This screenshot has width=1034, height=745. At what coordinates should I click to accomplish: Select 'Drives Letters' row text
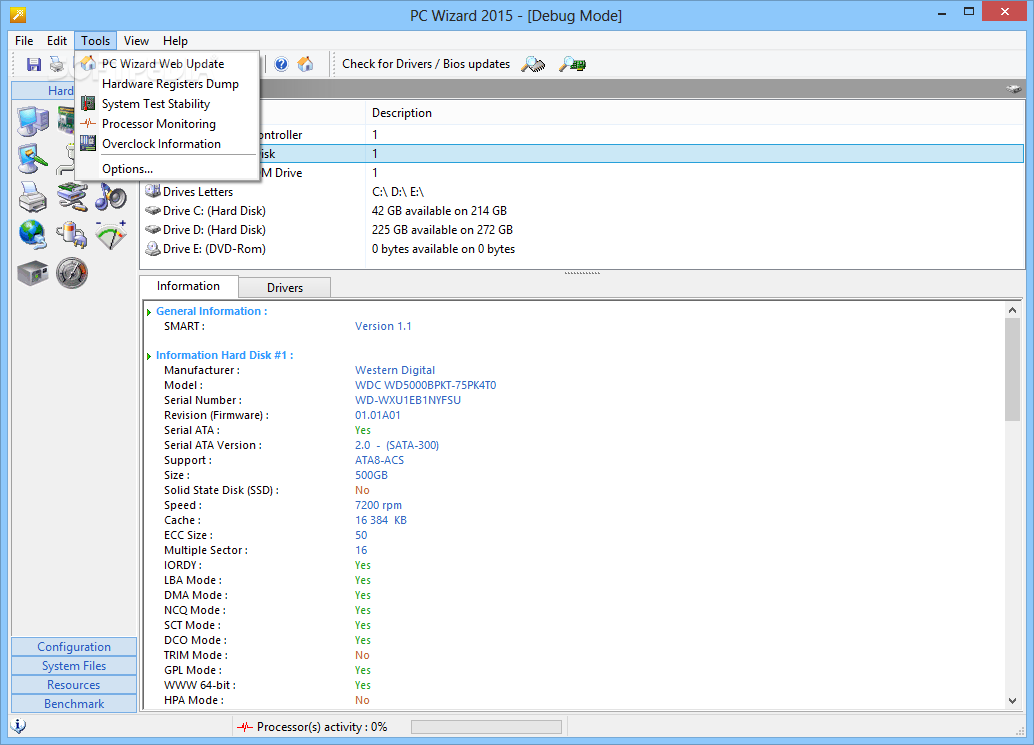point(198,192)
